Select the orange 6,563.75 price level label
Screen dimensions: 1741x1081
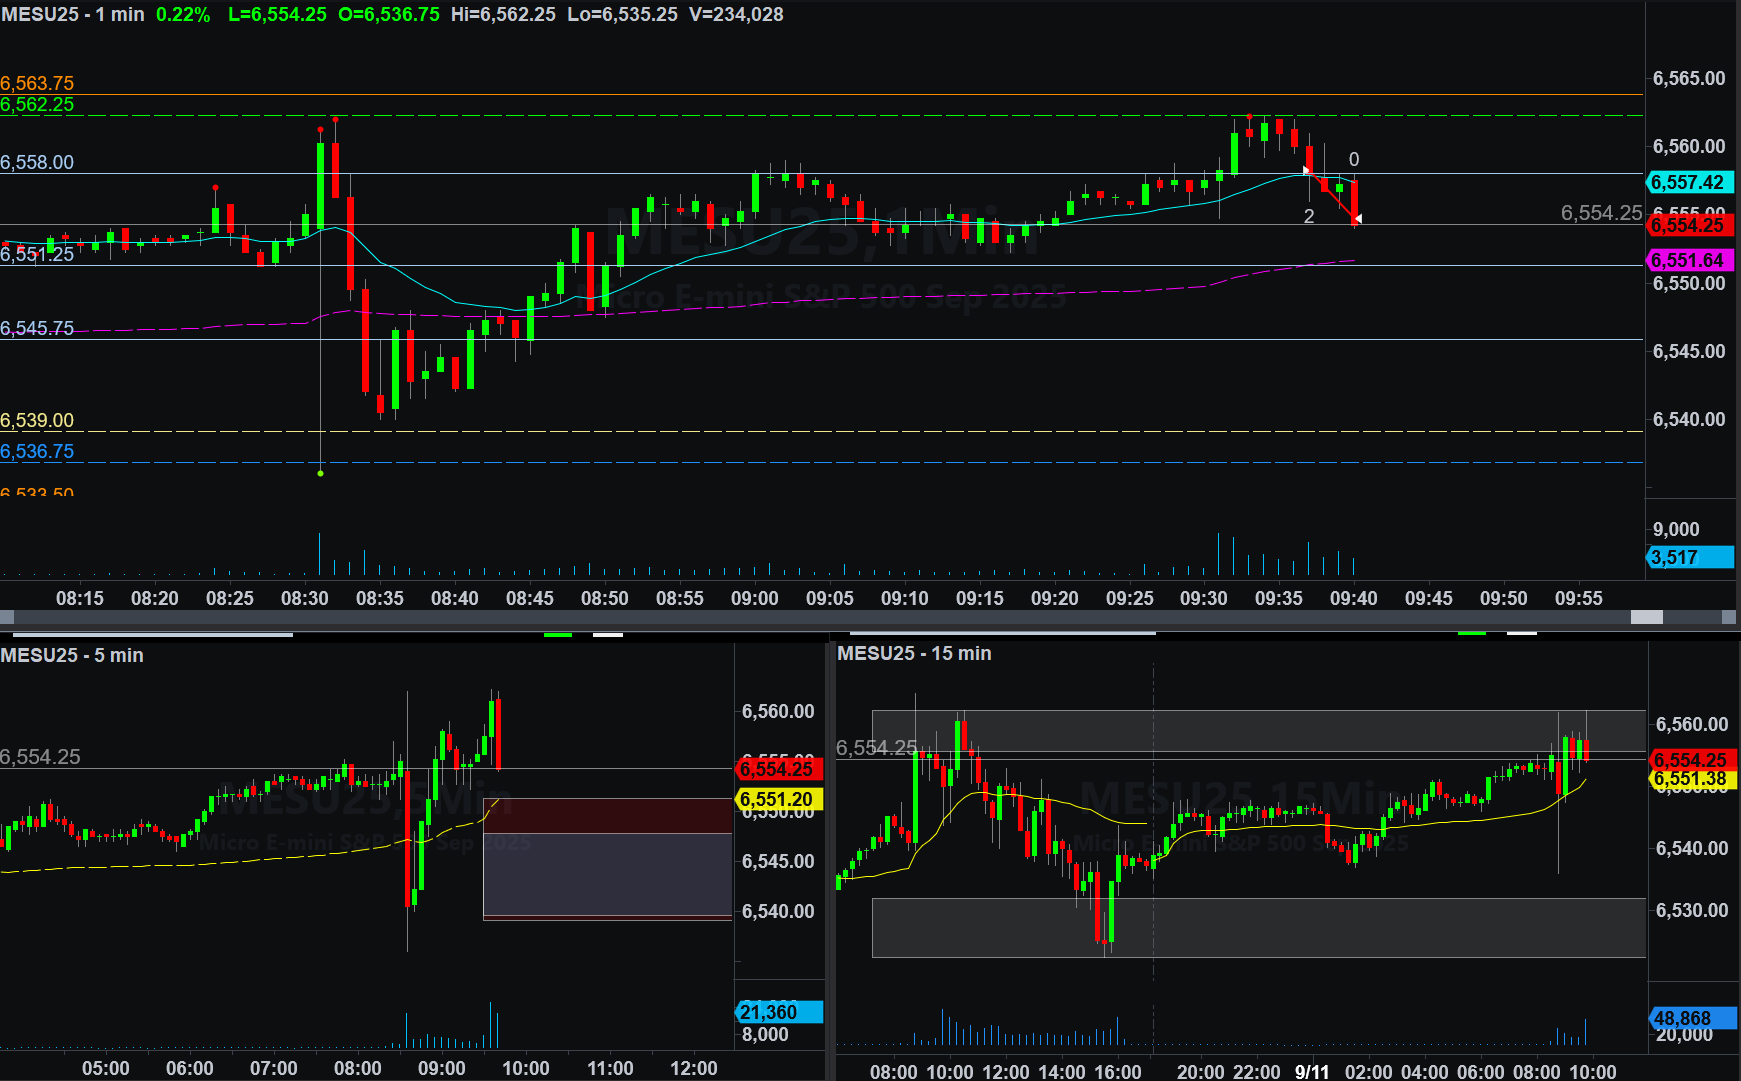[37, 83]
